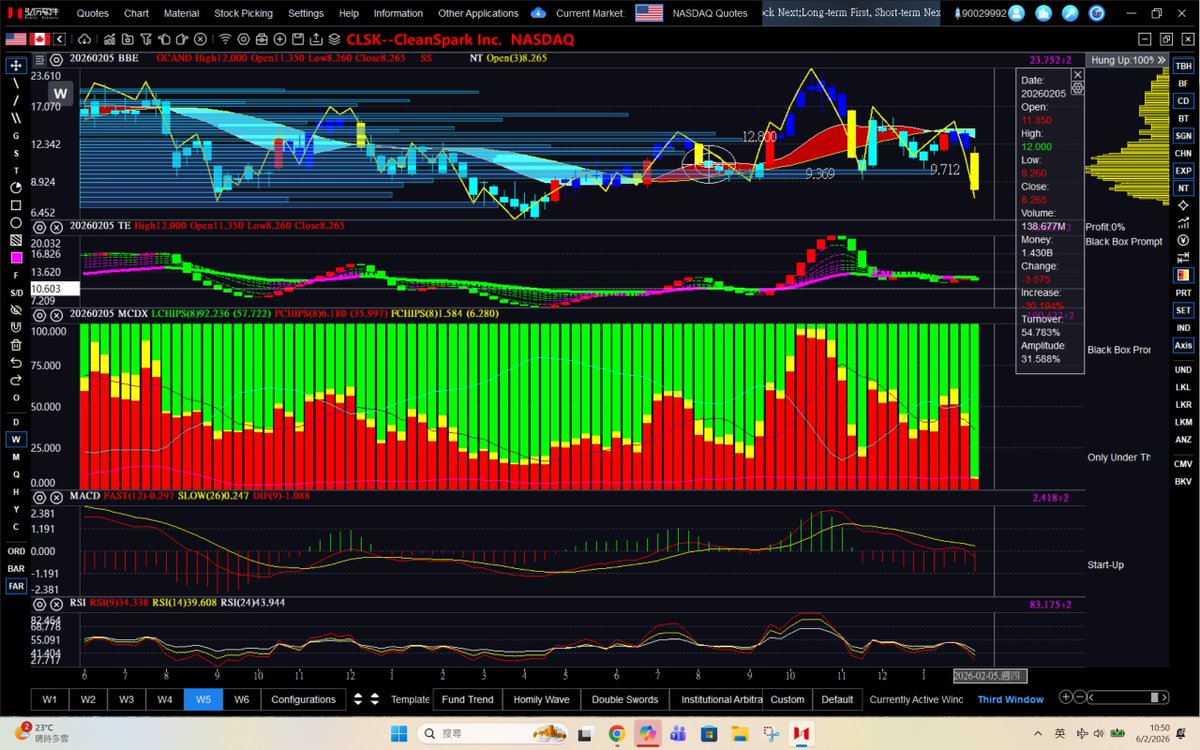The width and height of the screenshot is (1200, 750).
Task: Apply the Fund Trend template
Action: [467, 699]
